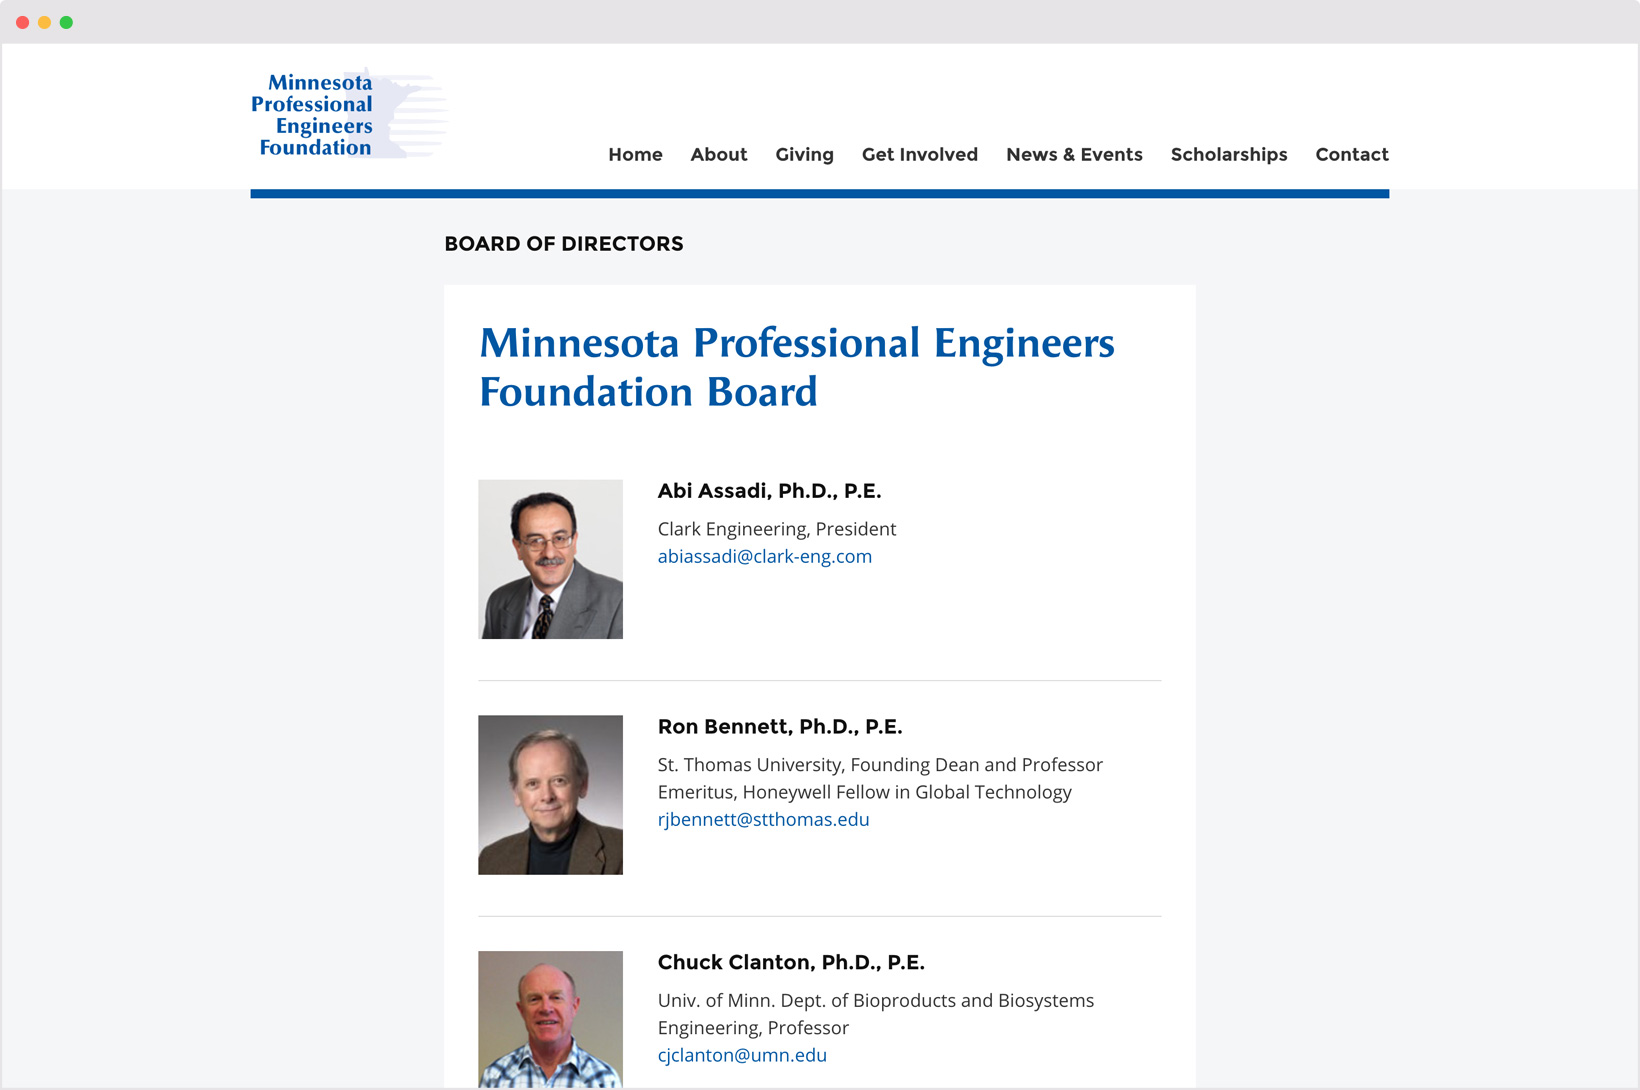The width and height of the screenshot is (1640, 1090).
Task: Open the Home menu item
Action: point(635,155)
